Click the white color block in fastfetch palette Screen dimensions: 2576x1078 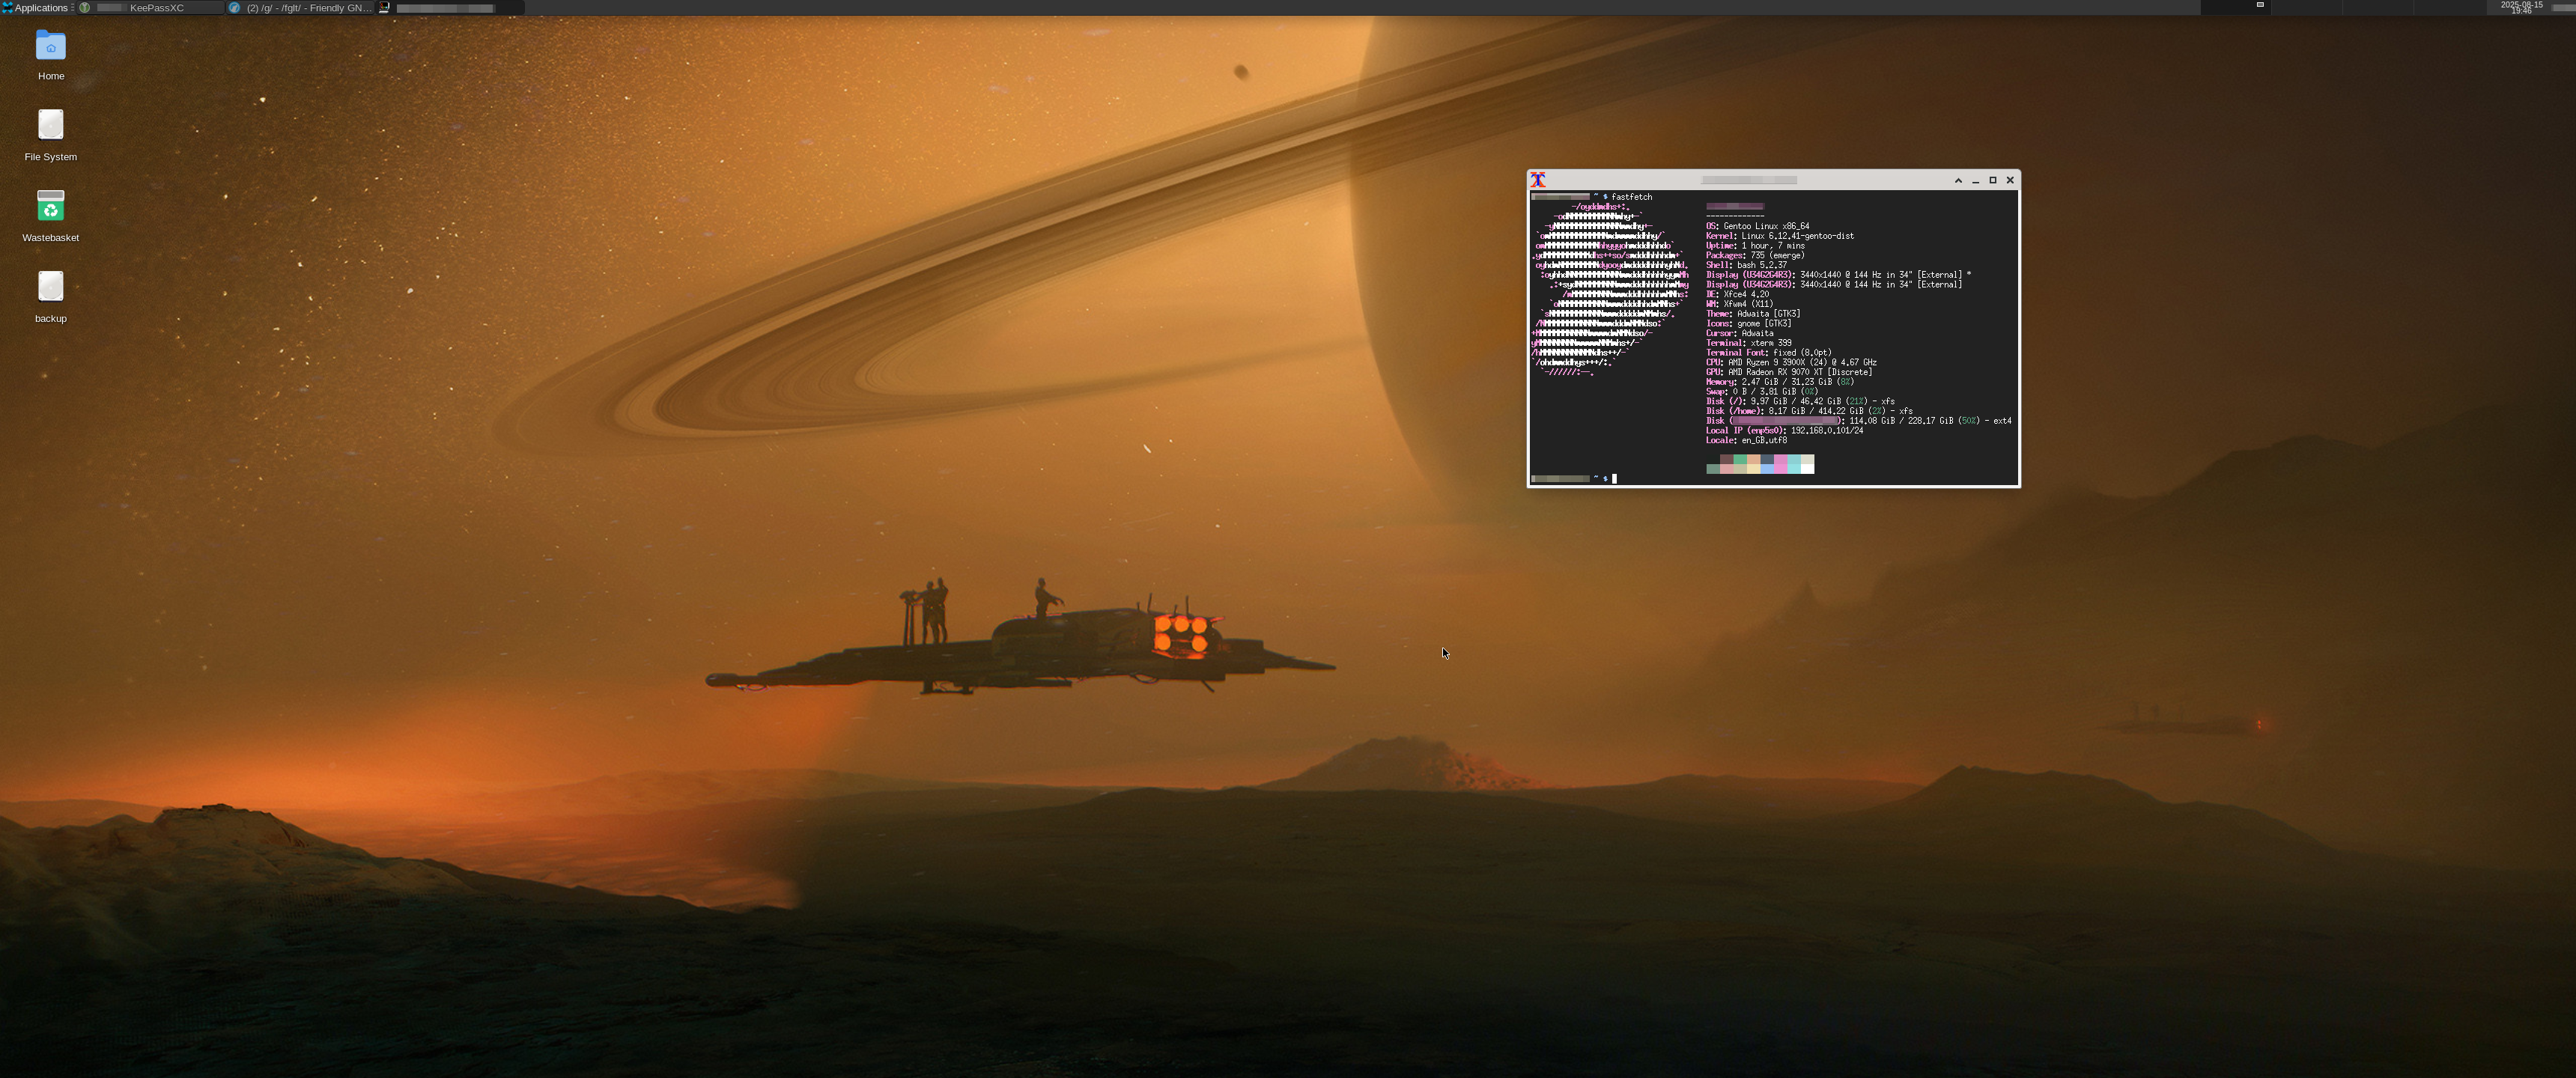click(x=1807, y=468)
